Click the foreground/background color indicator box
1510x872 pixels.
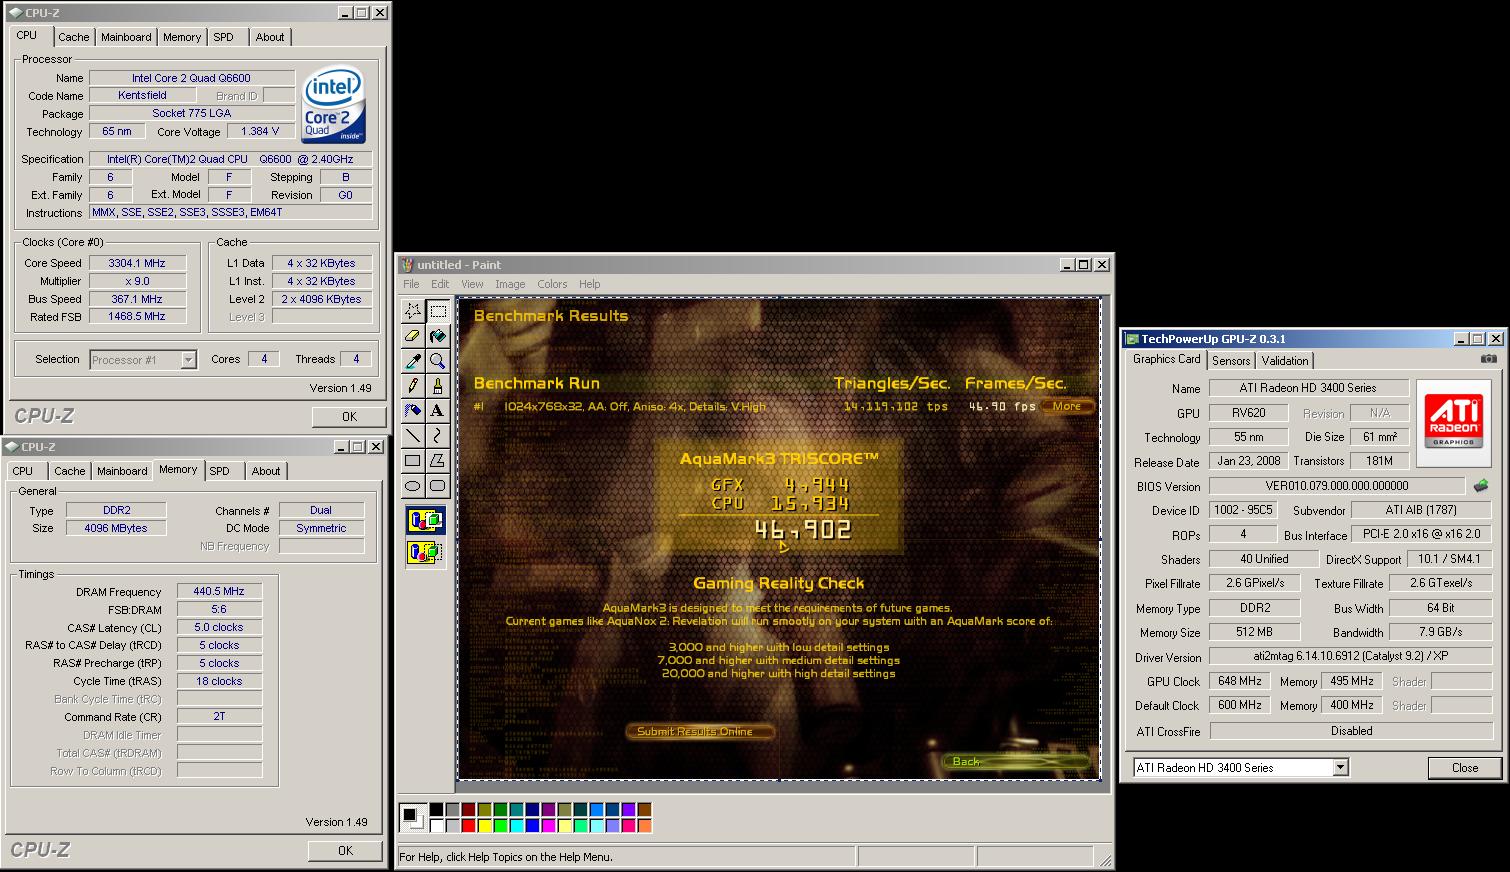(x=412, y=818)
